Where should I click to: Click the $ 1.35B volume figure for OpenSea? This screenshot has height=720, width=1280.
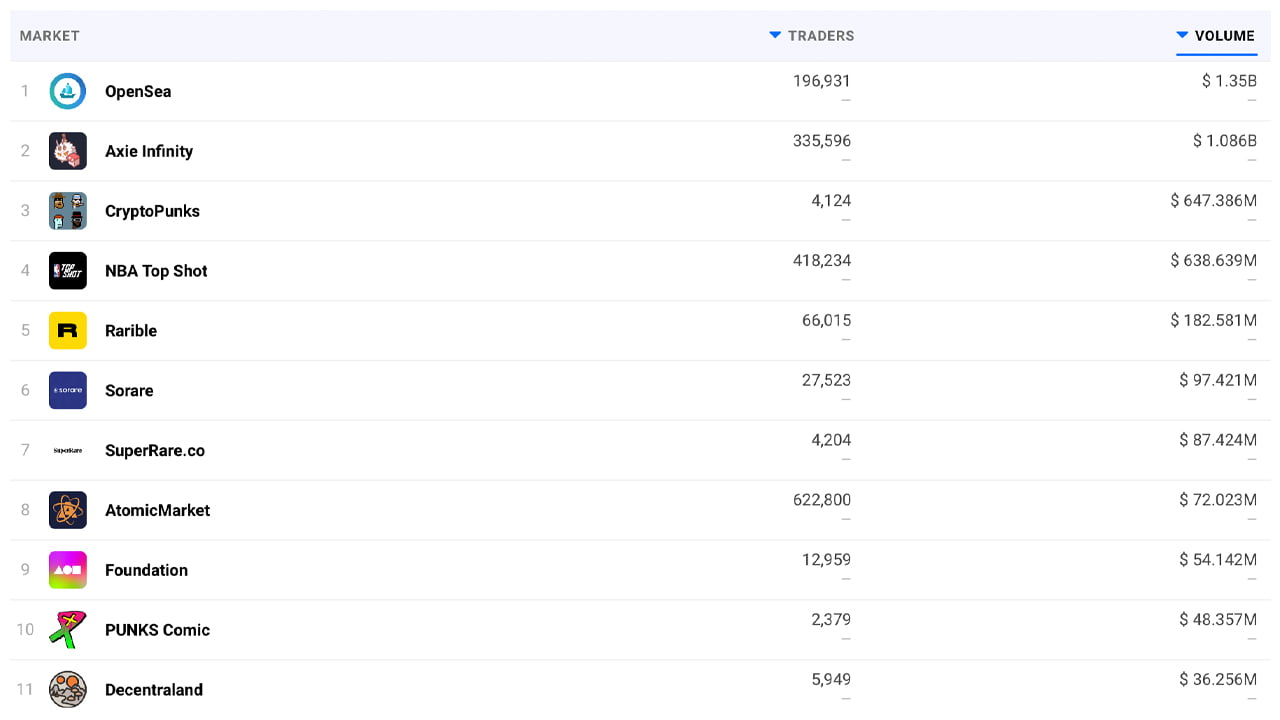click(x=1228, y=81)
